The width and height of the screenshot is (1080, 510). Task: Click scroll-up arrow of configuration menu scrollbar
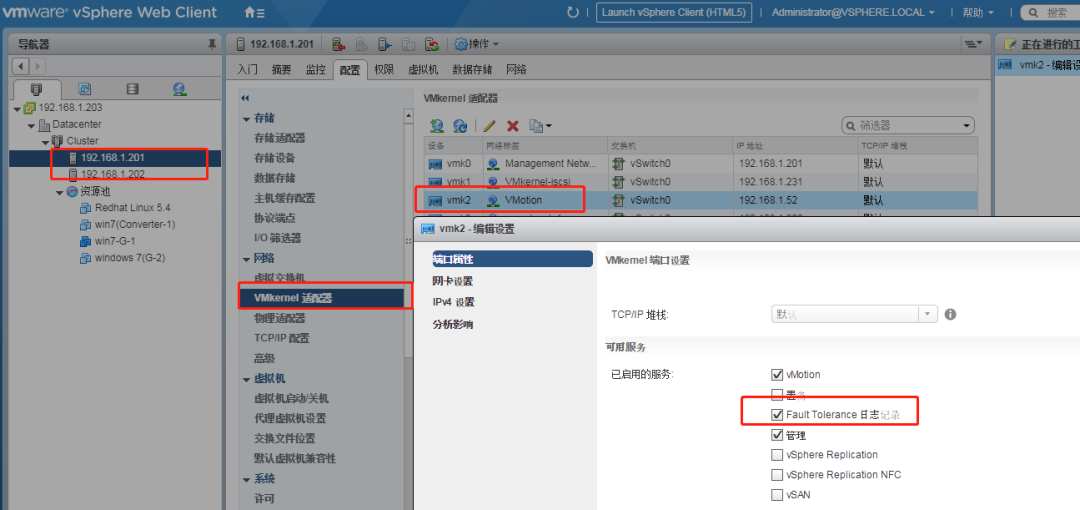pyautogui.click(x=408, y=118)
